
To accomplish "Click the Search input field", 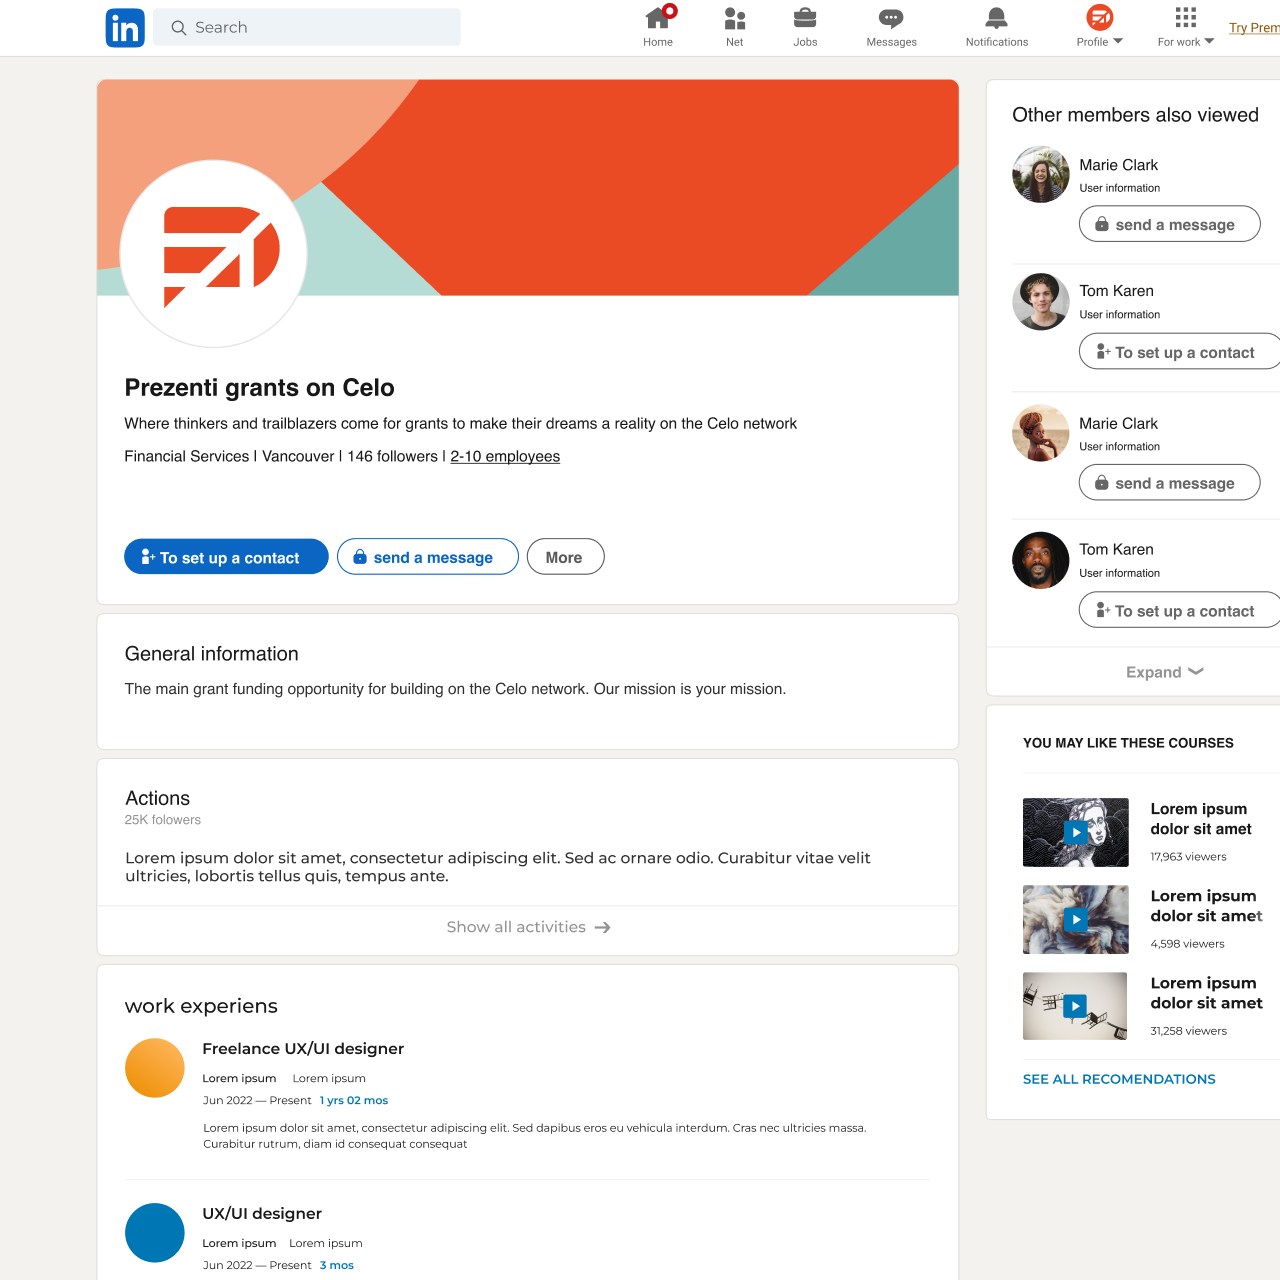I will [307, 28].
